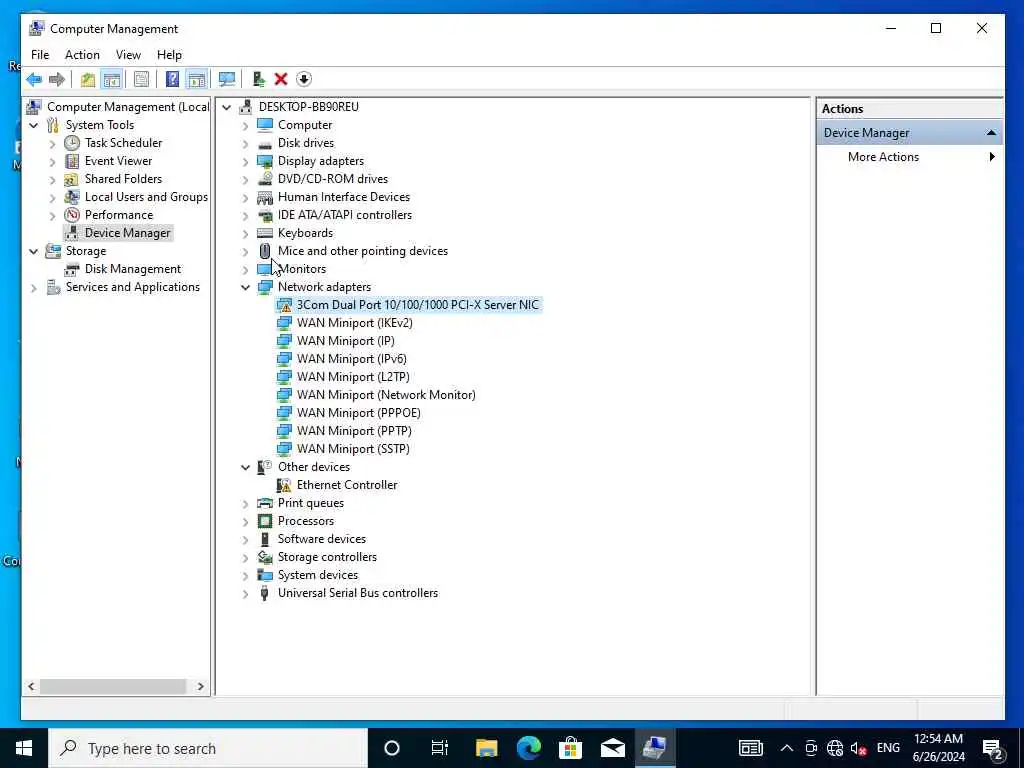Click Scan for hardware changes monitor icon
The image size is (1024, 768).
pos(227,80)
